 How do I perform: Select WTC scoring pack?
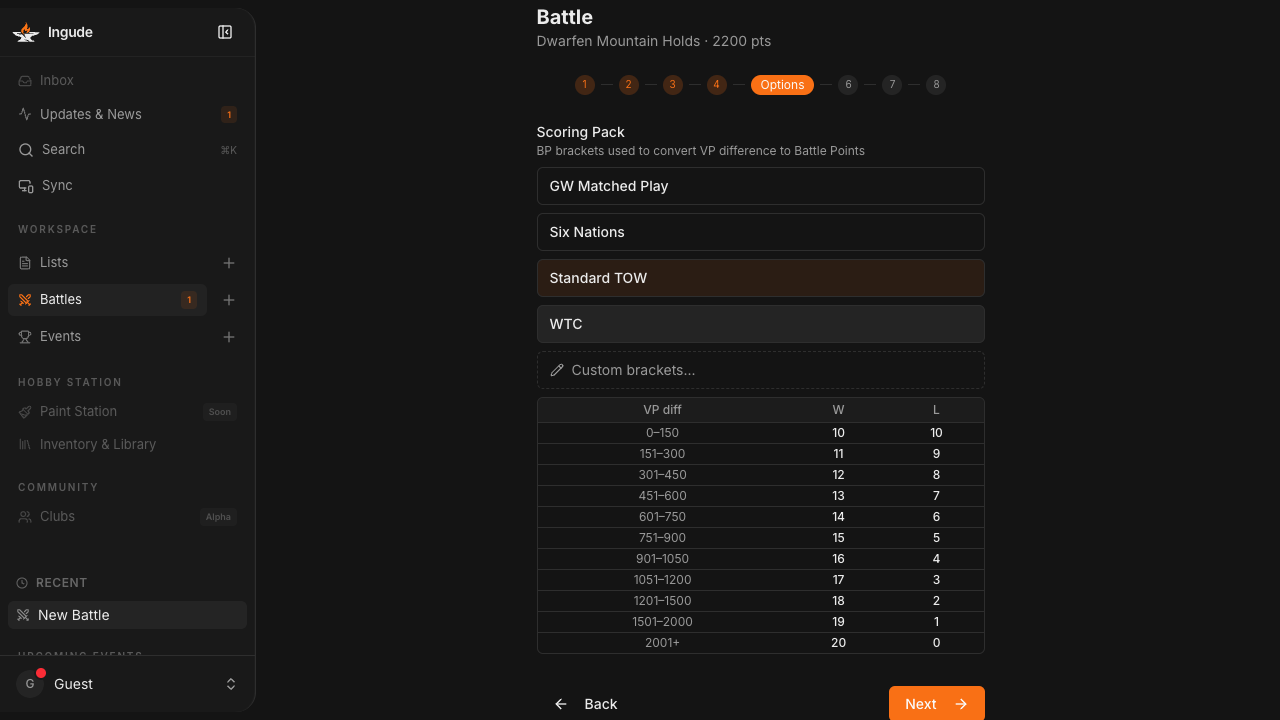(761, 324)
